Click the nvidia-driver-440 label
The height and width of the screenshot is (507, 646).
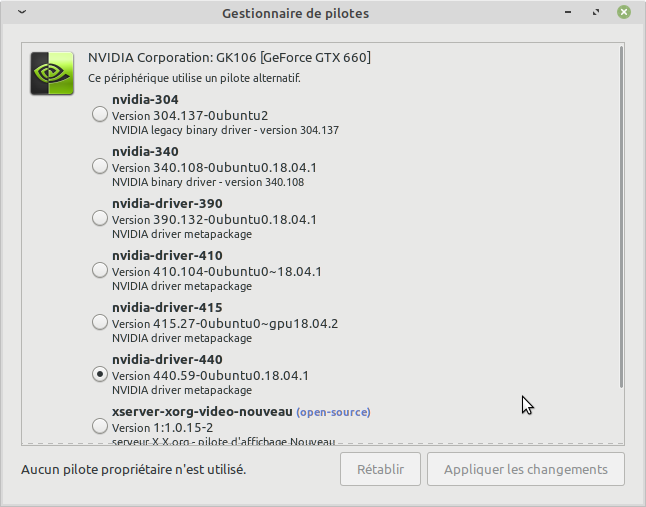pos(167,360)
